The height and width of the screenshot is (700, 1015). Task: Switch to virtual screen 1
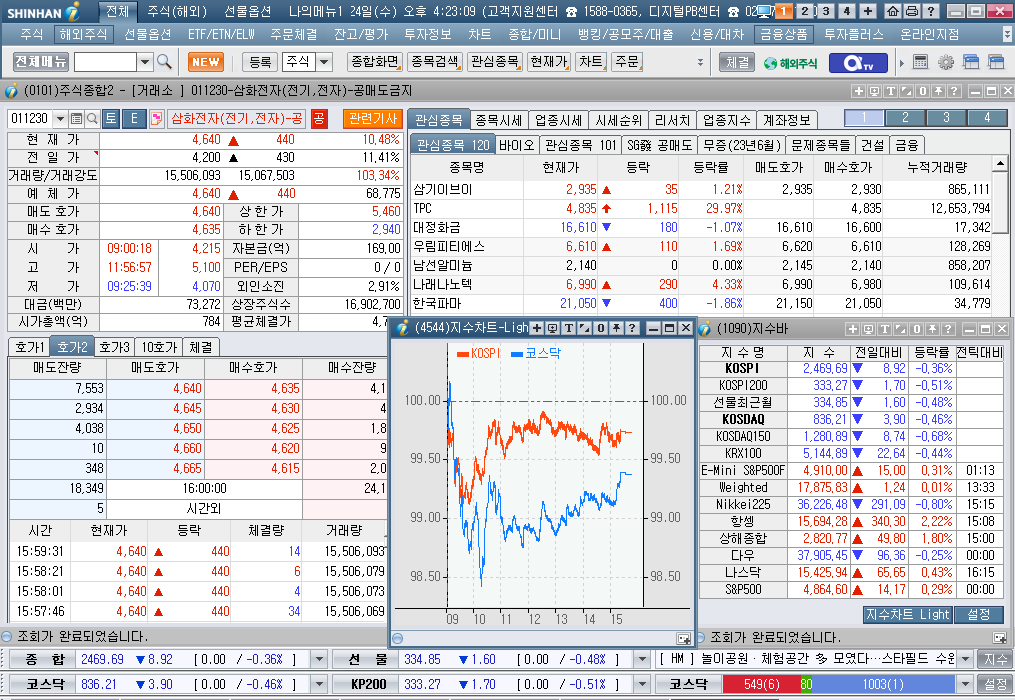coord(783,11)
